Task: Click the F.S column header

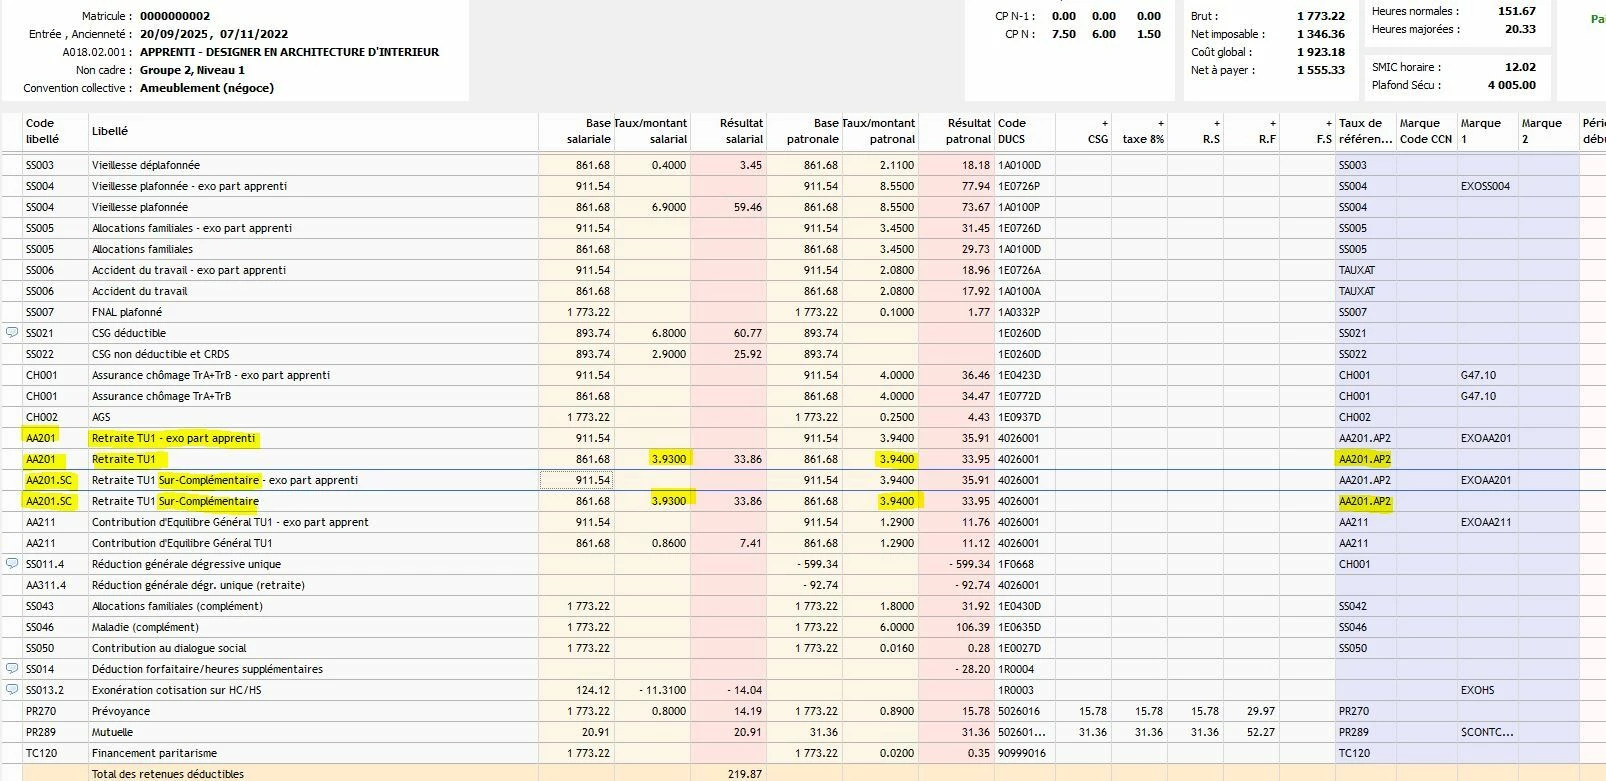Action: 1308,131
